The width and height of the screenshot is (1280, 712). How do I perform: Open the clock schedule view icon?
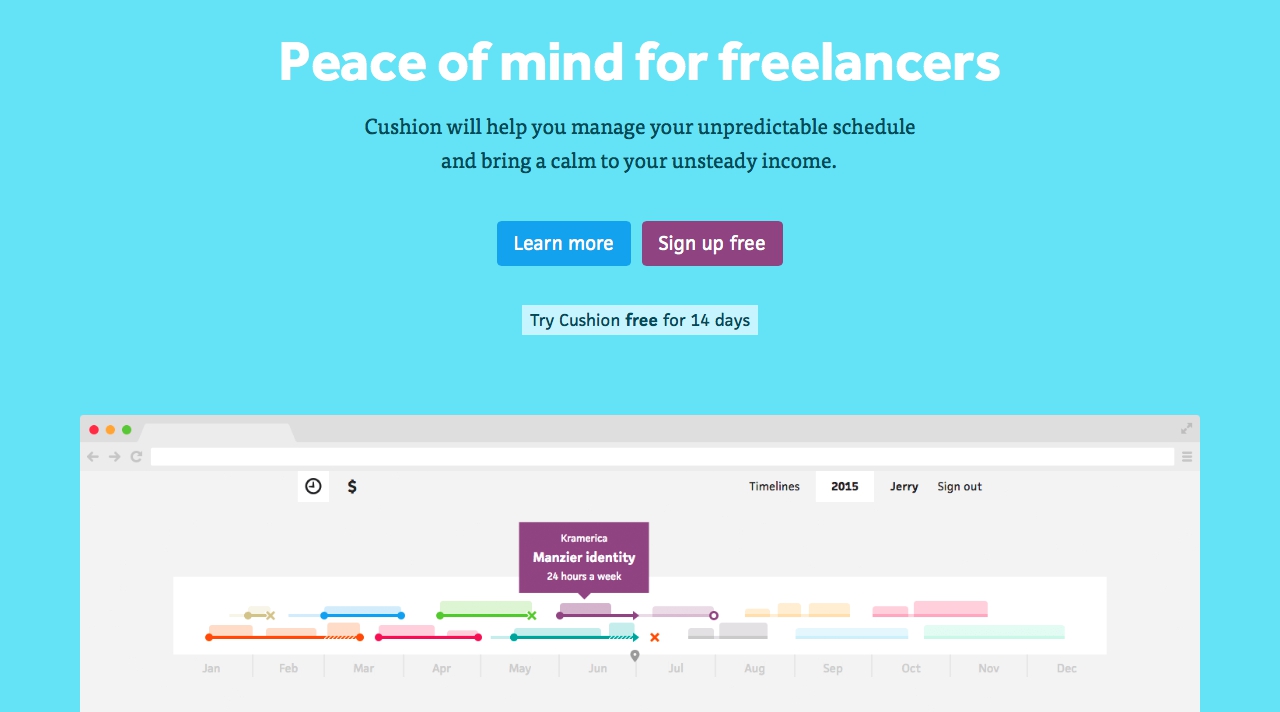tap(313, 486)
